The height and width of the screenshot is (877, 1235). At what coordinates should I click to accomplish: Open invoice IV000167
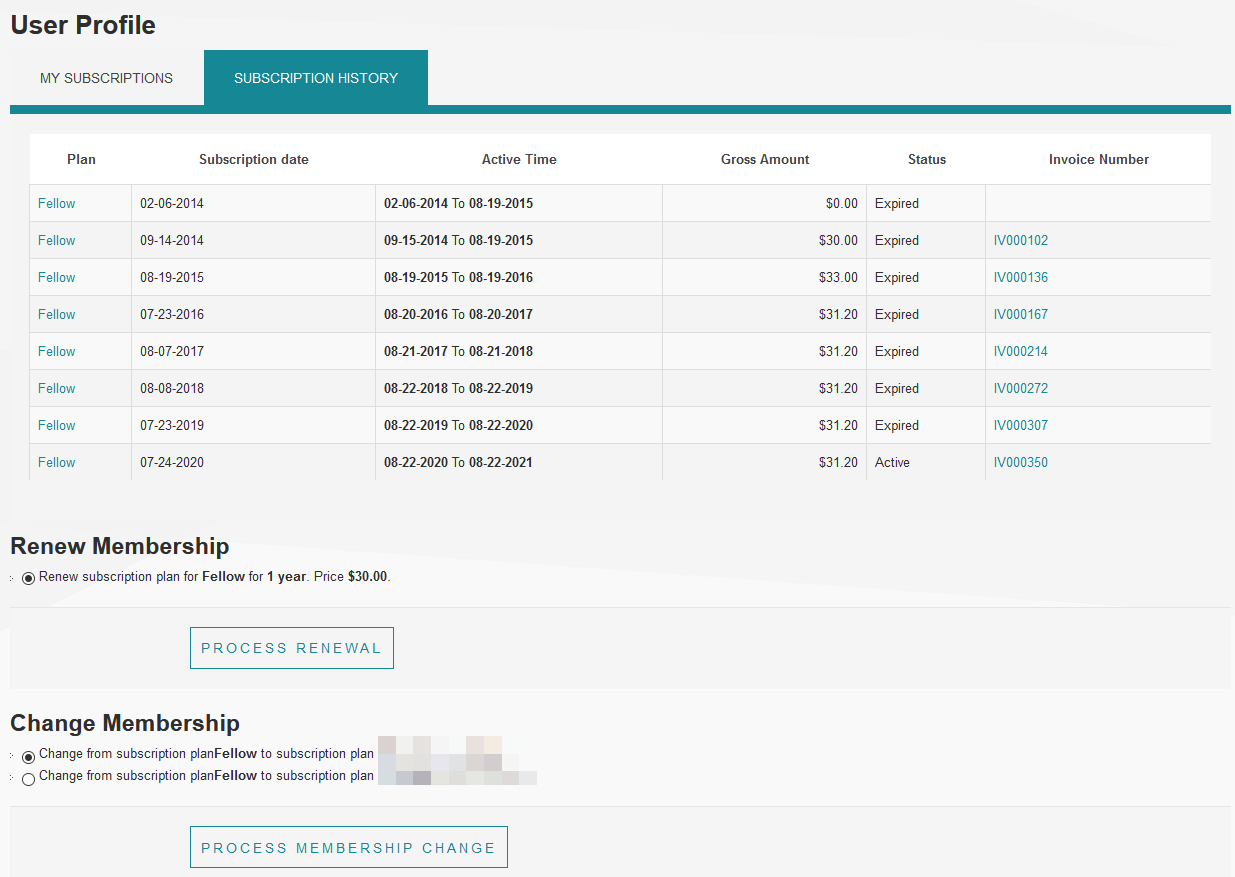coord(1021,314)
